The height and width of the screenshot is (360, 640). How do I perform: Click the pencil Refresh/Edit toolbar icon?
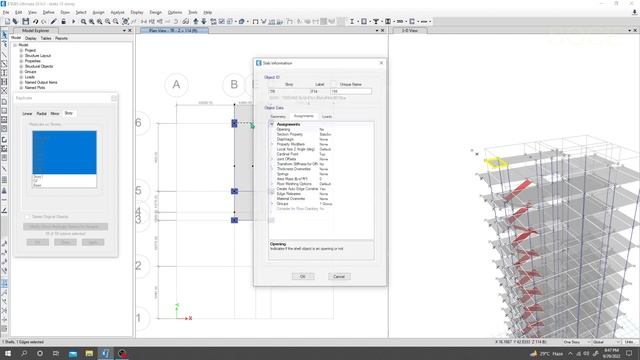[53, 21]
